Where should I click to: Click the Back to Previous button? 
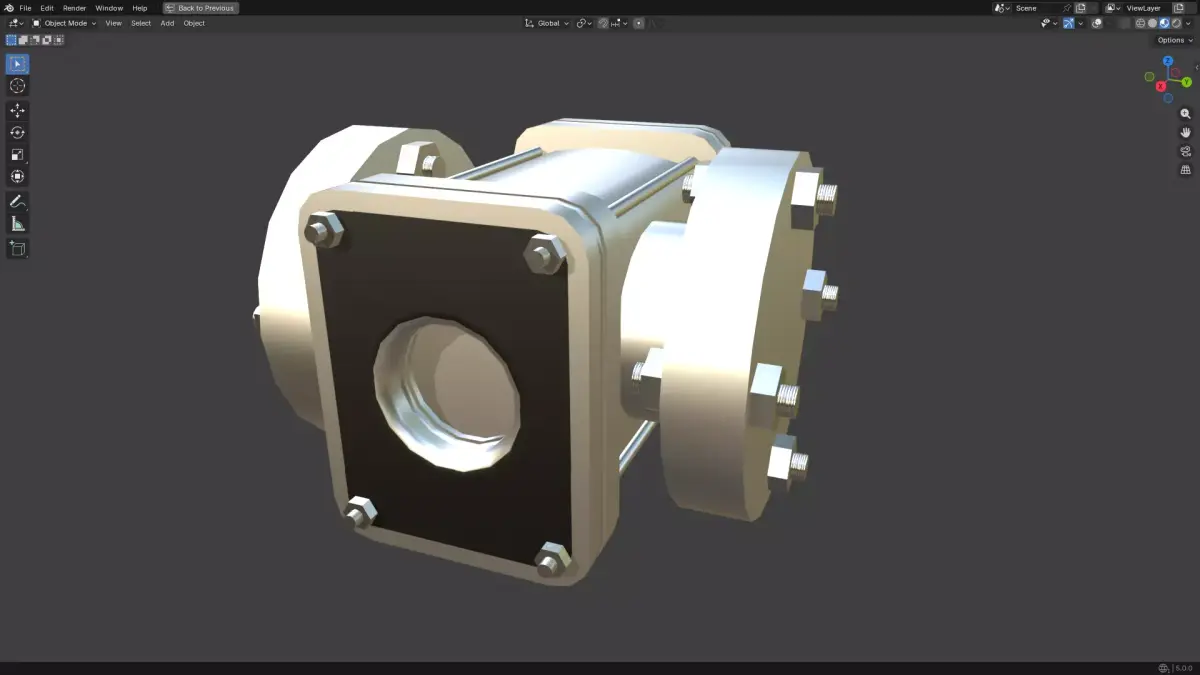(x=201, y=8)
